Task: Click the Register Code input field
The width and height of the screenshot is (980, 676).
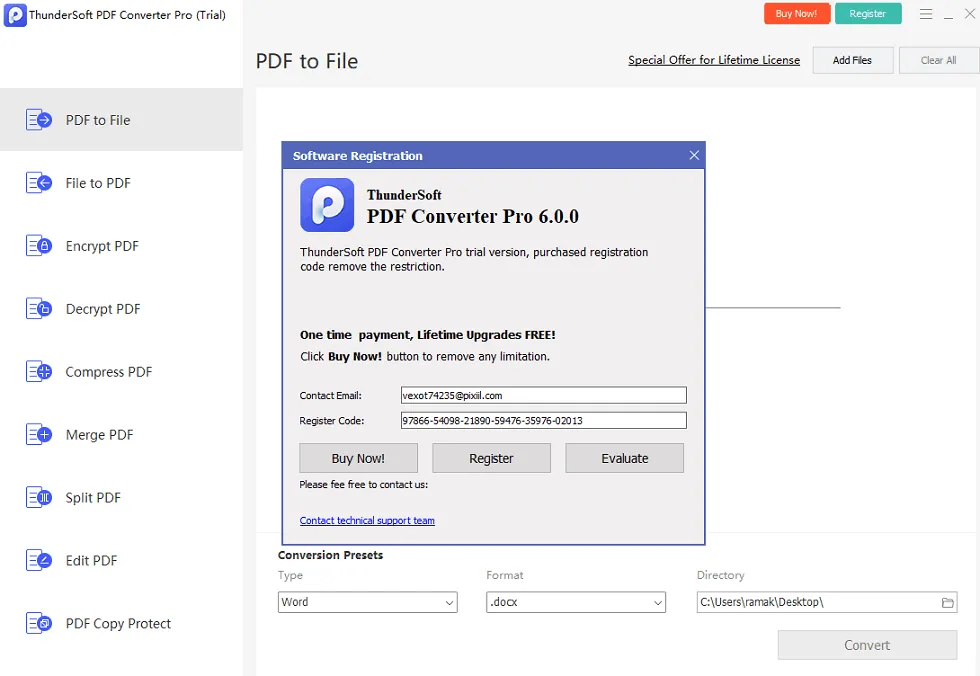Action: (x=543, y=420)
